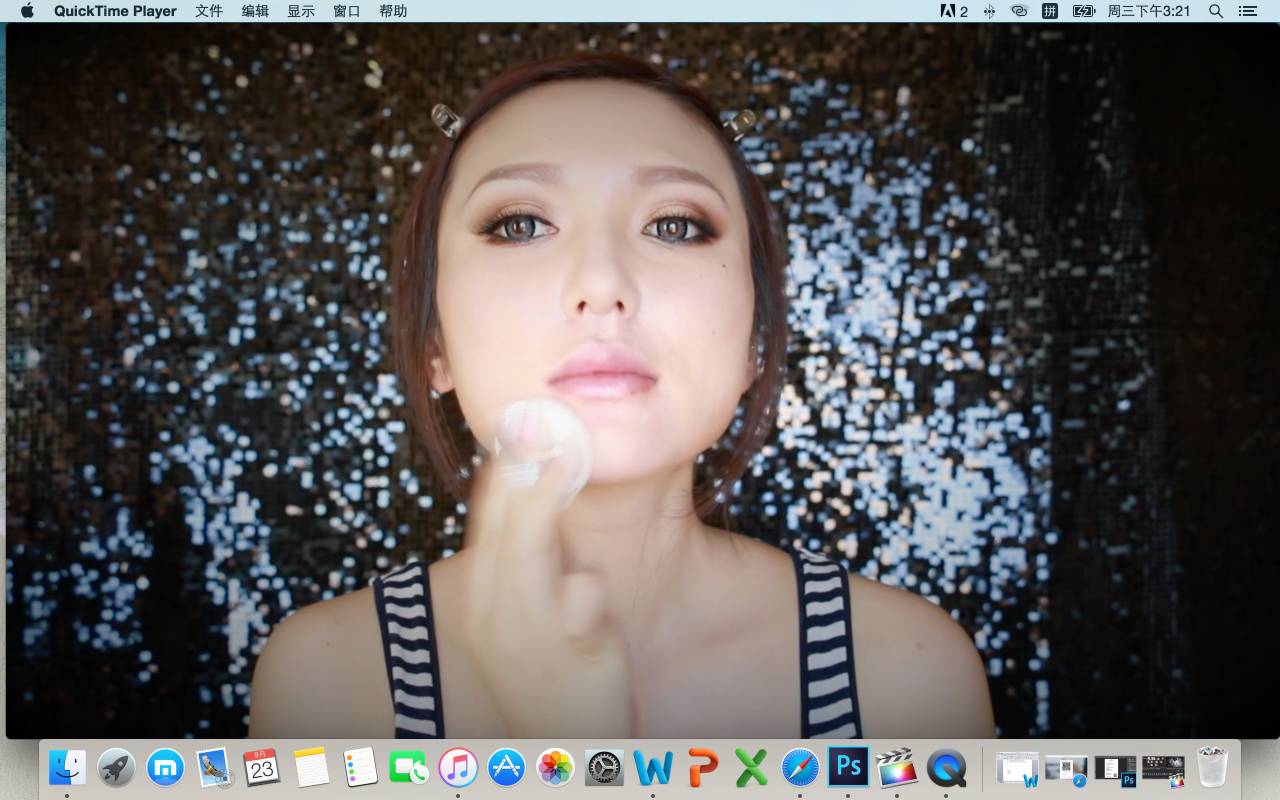Open the Apple menu
This screenshot has width=1280, height=800.
point(27,11)
